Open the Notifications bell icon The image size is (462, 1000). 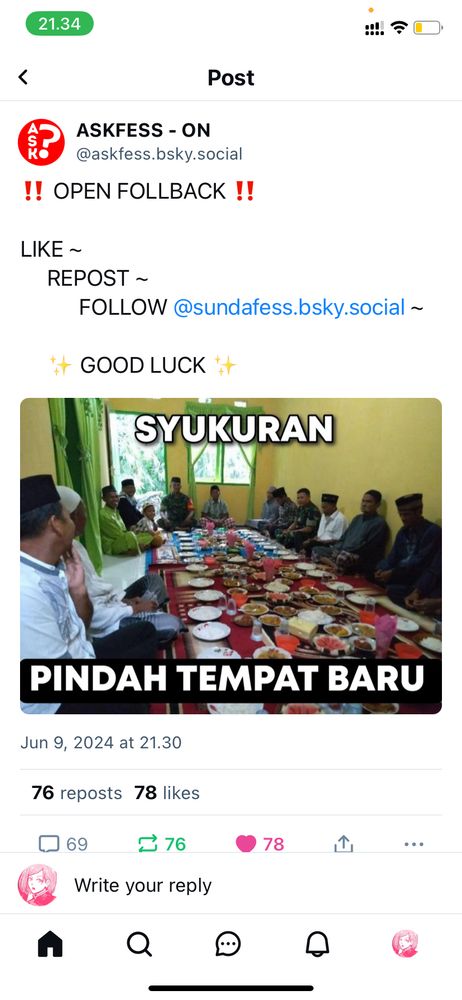317,944
